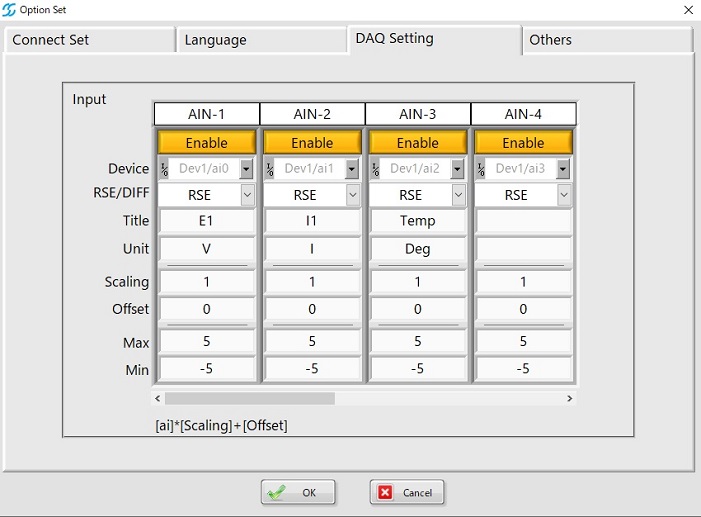The image size is (701, 517).
Task: Switch to the Connect Set tab
Action: (x=88, y=40)
